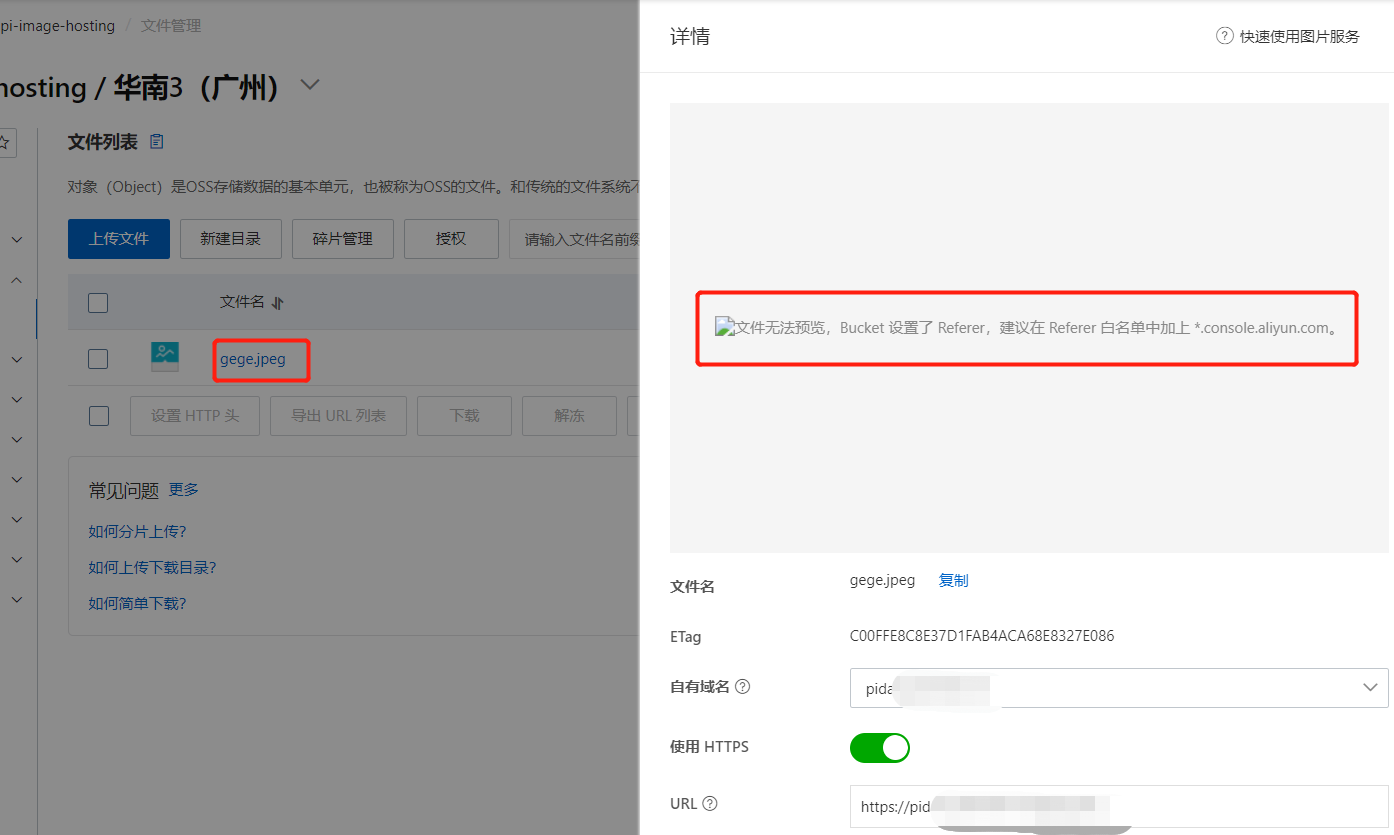Open the gege.jpeg file link
Screen dimensions: 1394x835
[x=253, y=359]
